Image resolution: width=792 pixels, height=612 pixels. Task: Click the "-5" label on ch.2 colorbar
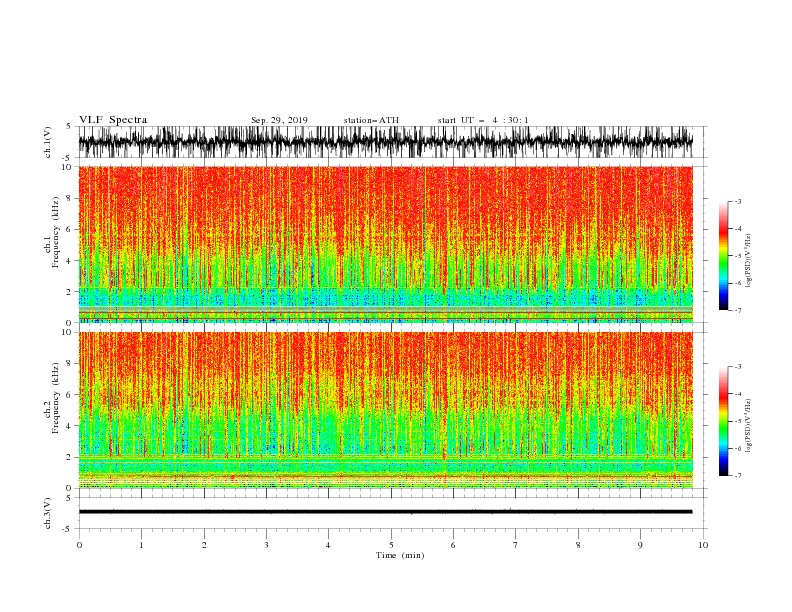point(738,421)
